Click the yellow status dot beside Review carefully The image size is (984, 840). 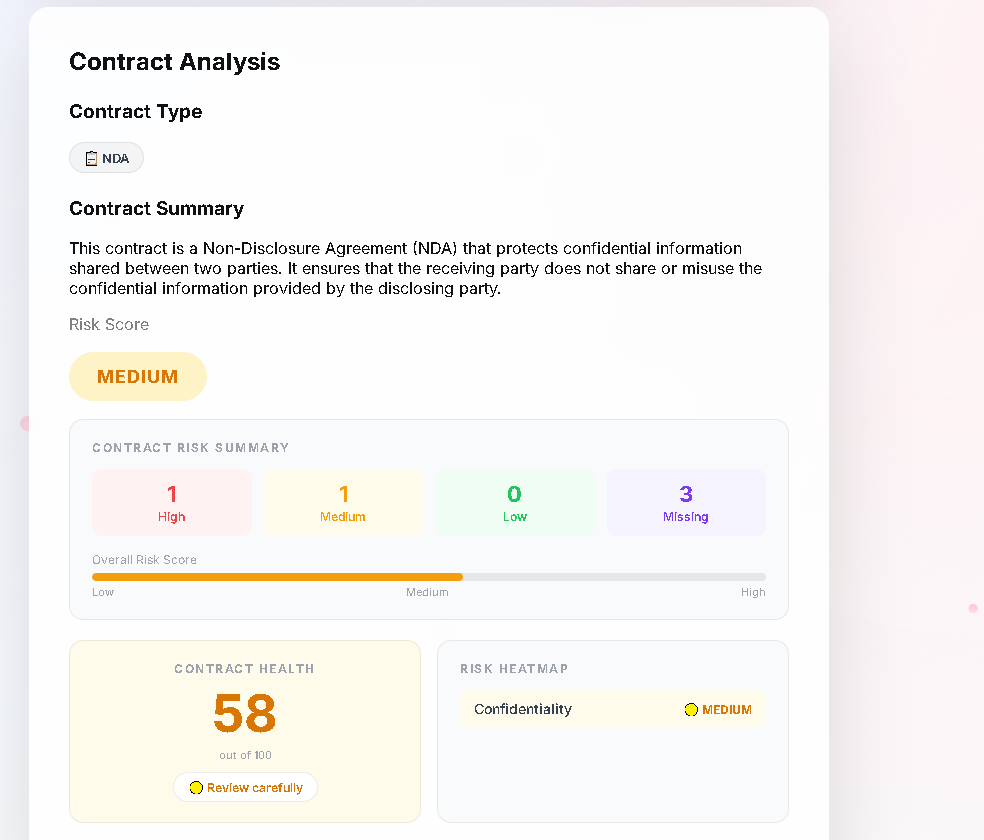196,787
